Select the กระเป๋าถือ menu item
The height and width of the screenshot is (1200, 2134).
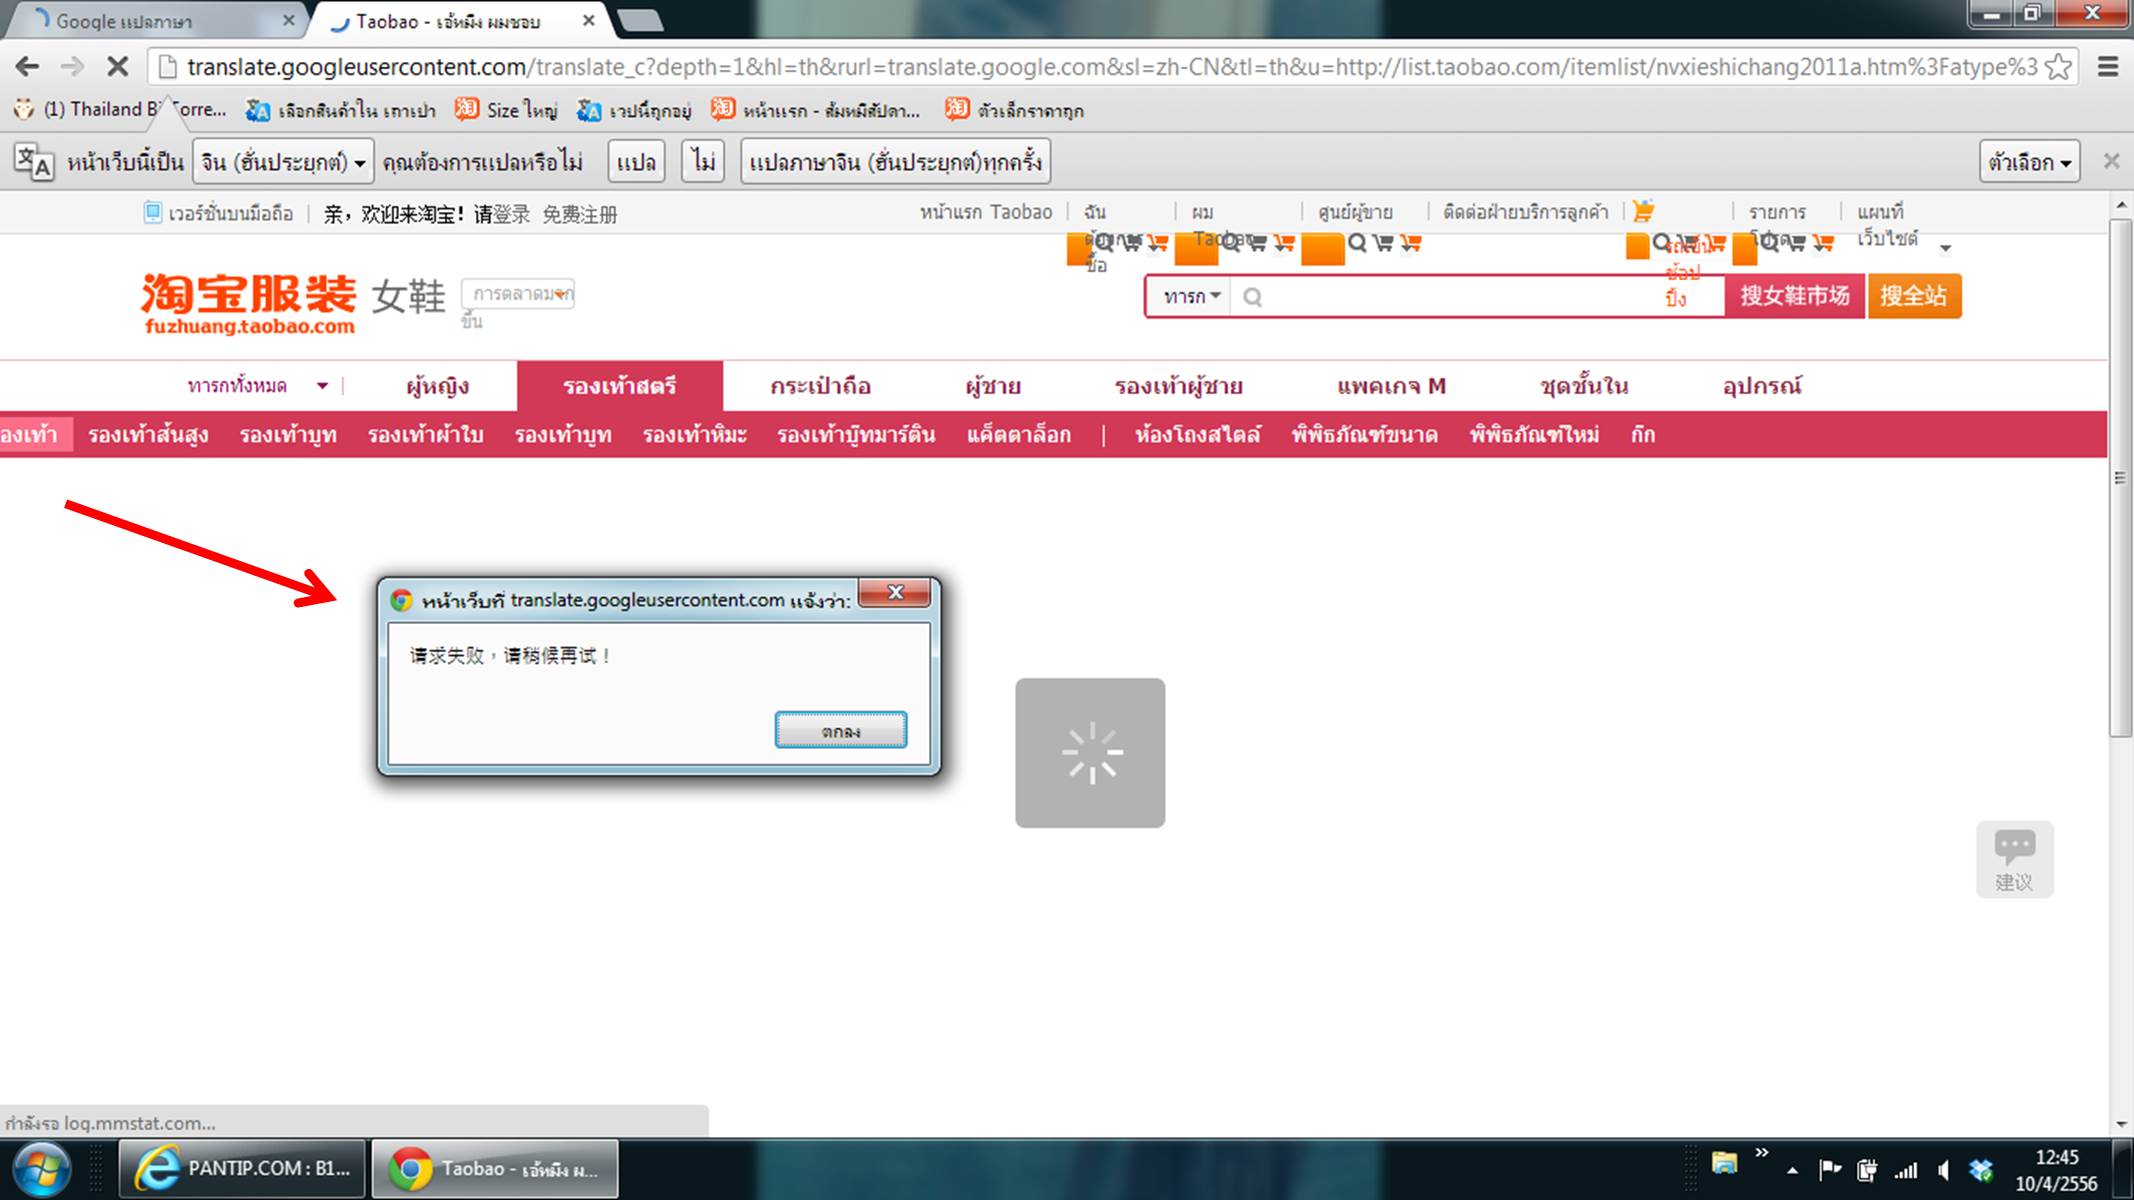(x=820, y=386)
